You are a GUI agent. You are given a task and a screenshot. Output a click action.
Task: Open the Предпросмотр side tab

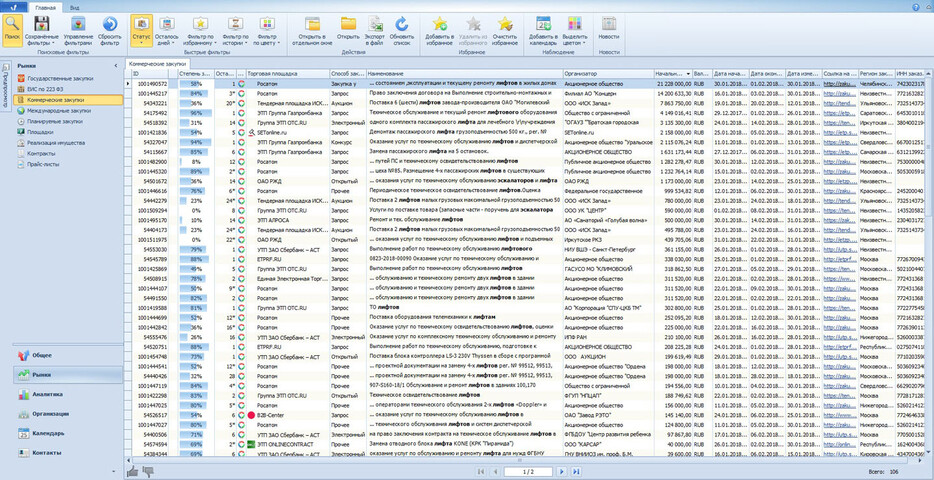click(4, 86)
